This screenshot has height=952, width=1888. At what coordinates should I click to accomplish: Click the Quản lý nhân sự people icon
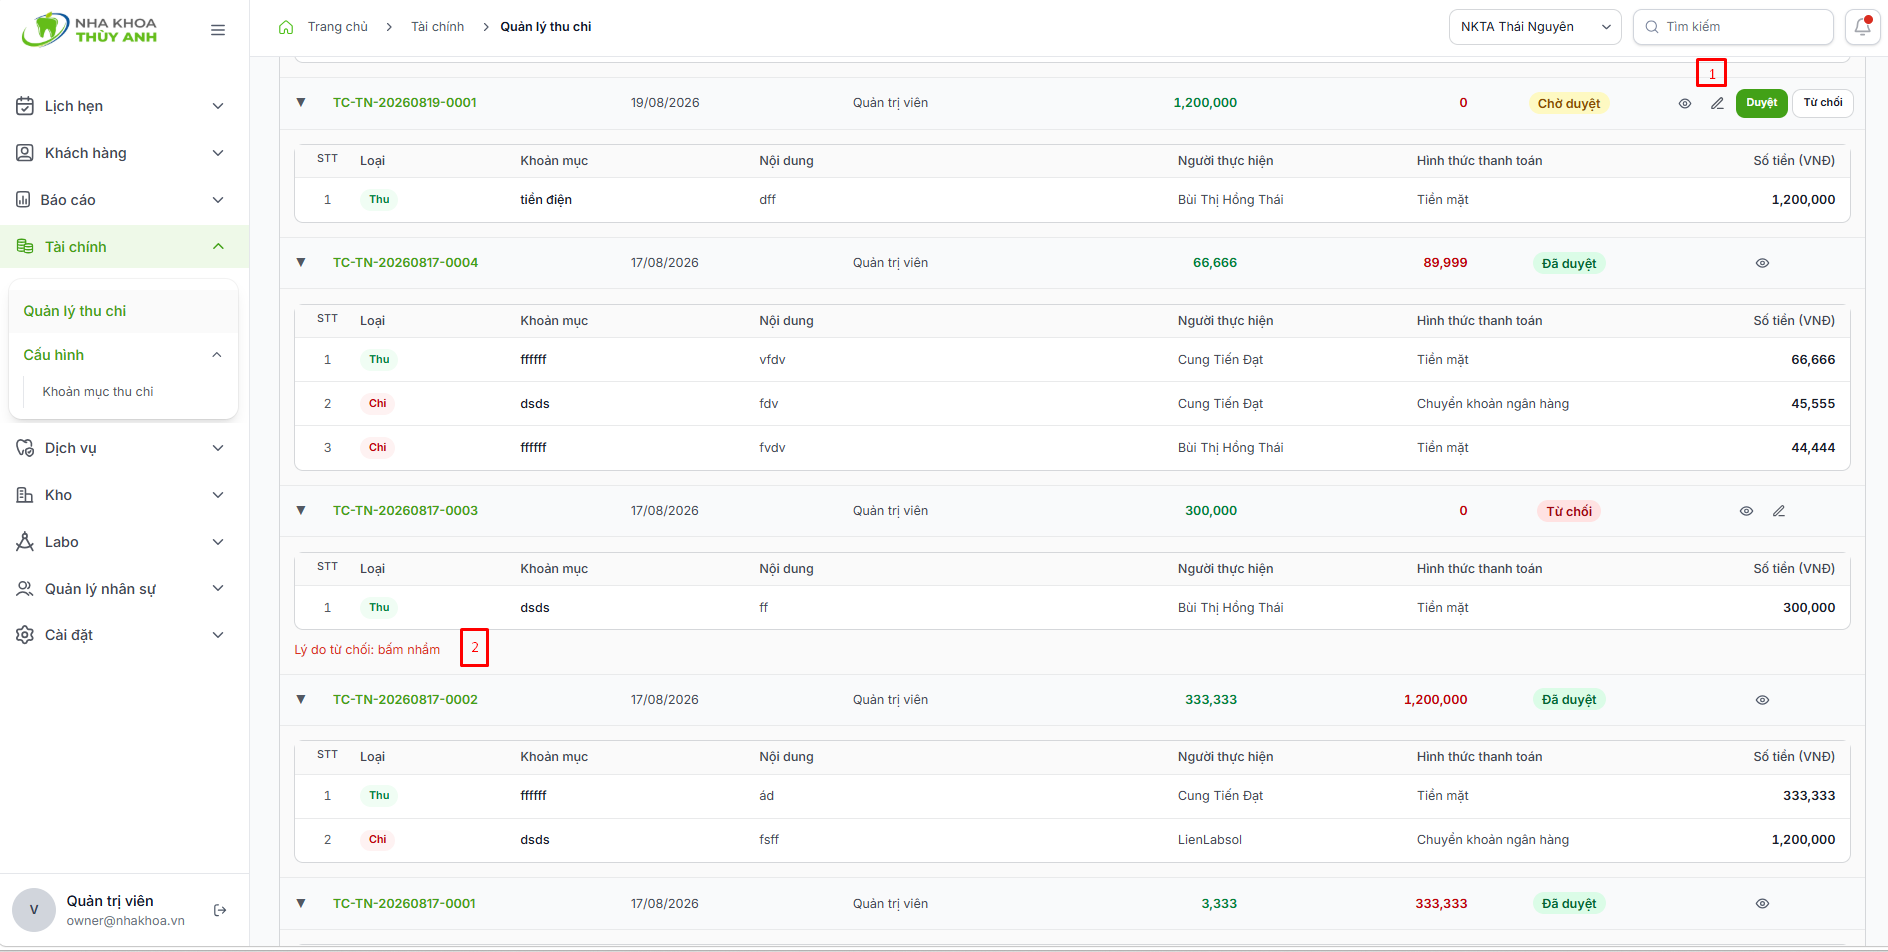pos(25,589)
